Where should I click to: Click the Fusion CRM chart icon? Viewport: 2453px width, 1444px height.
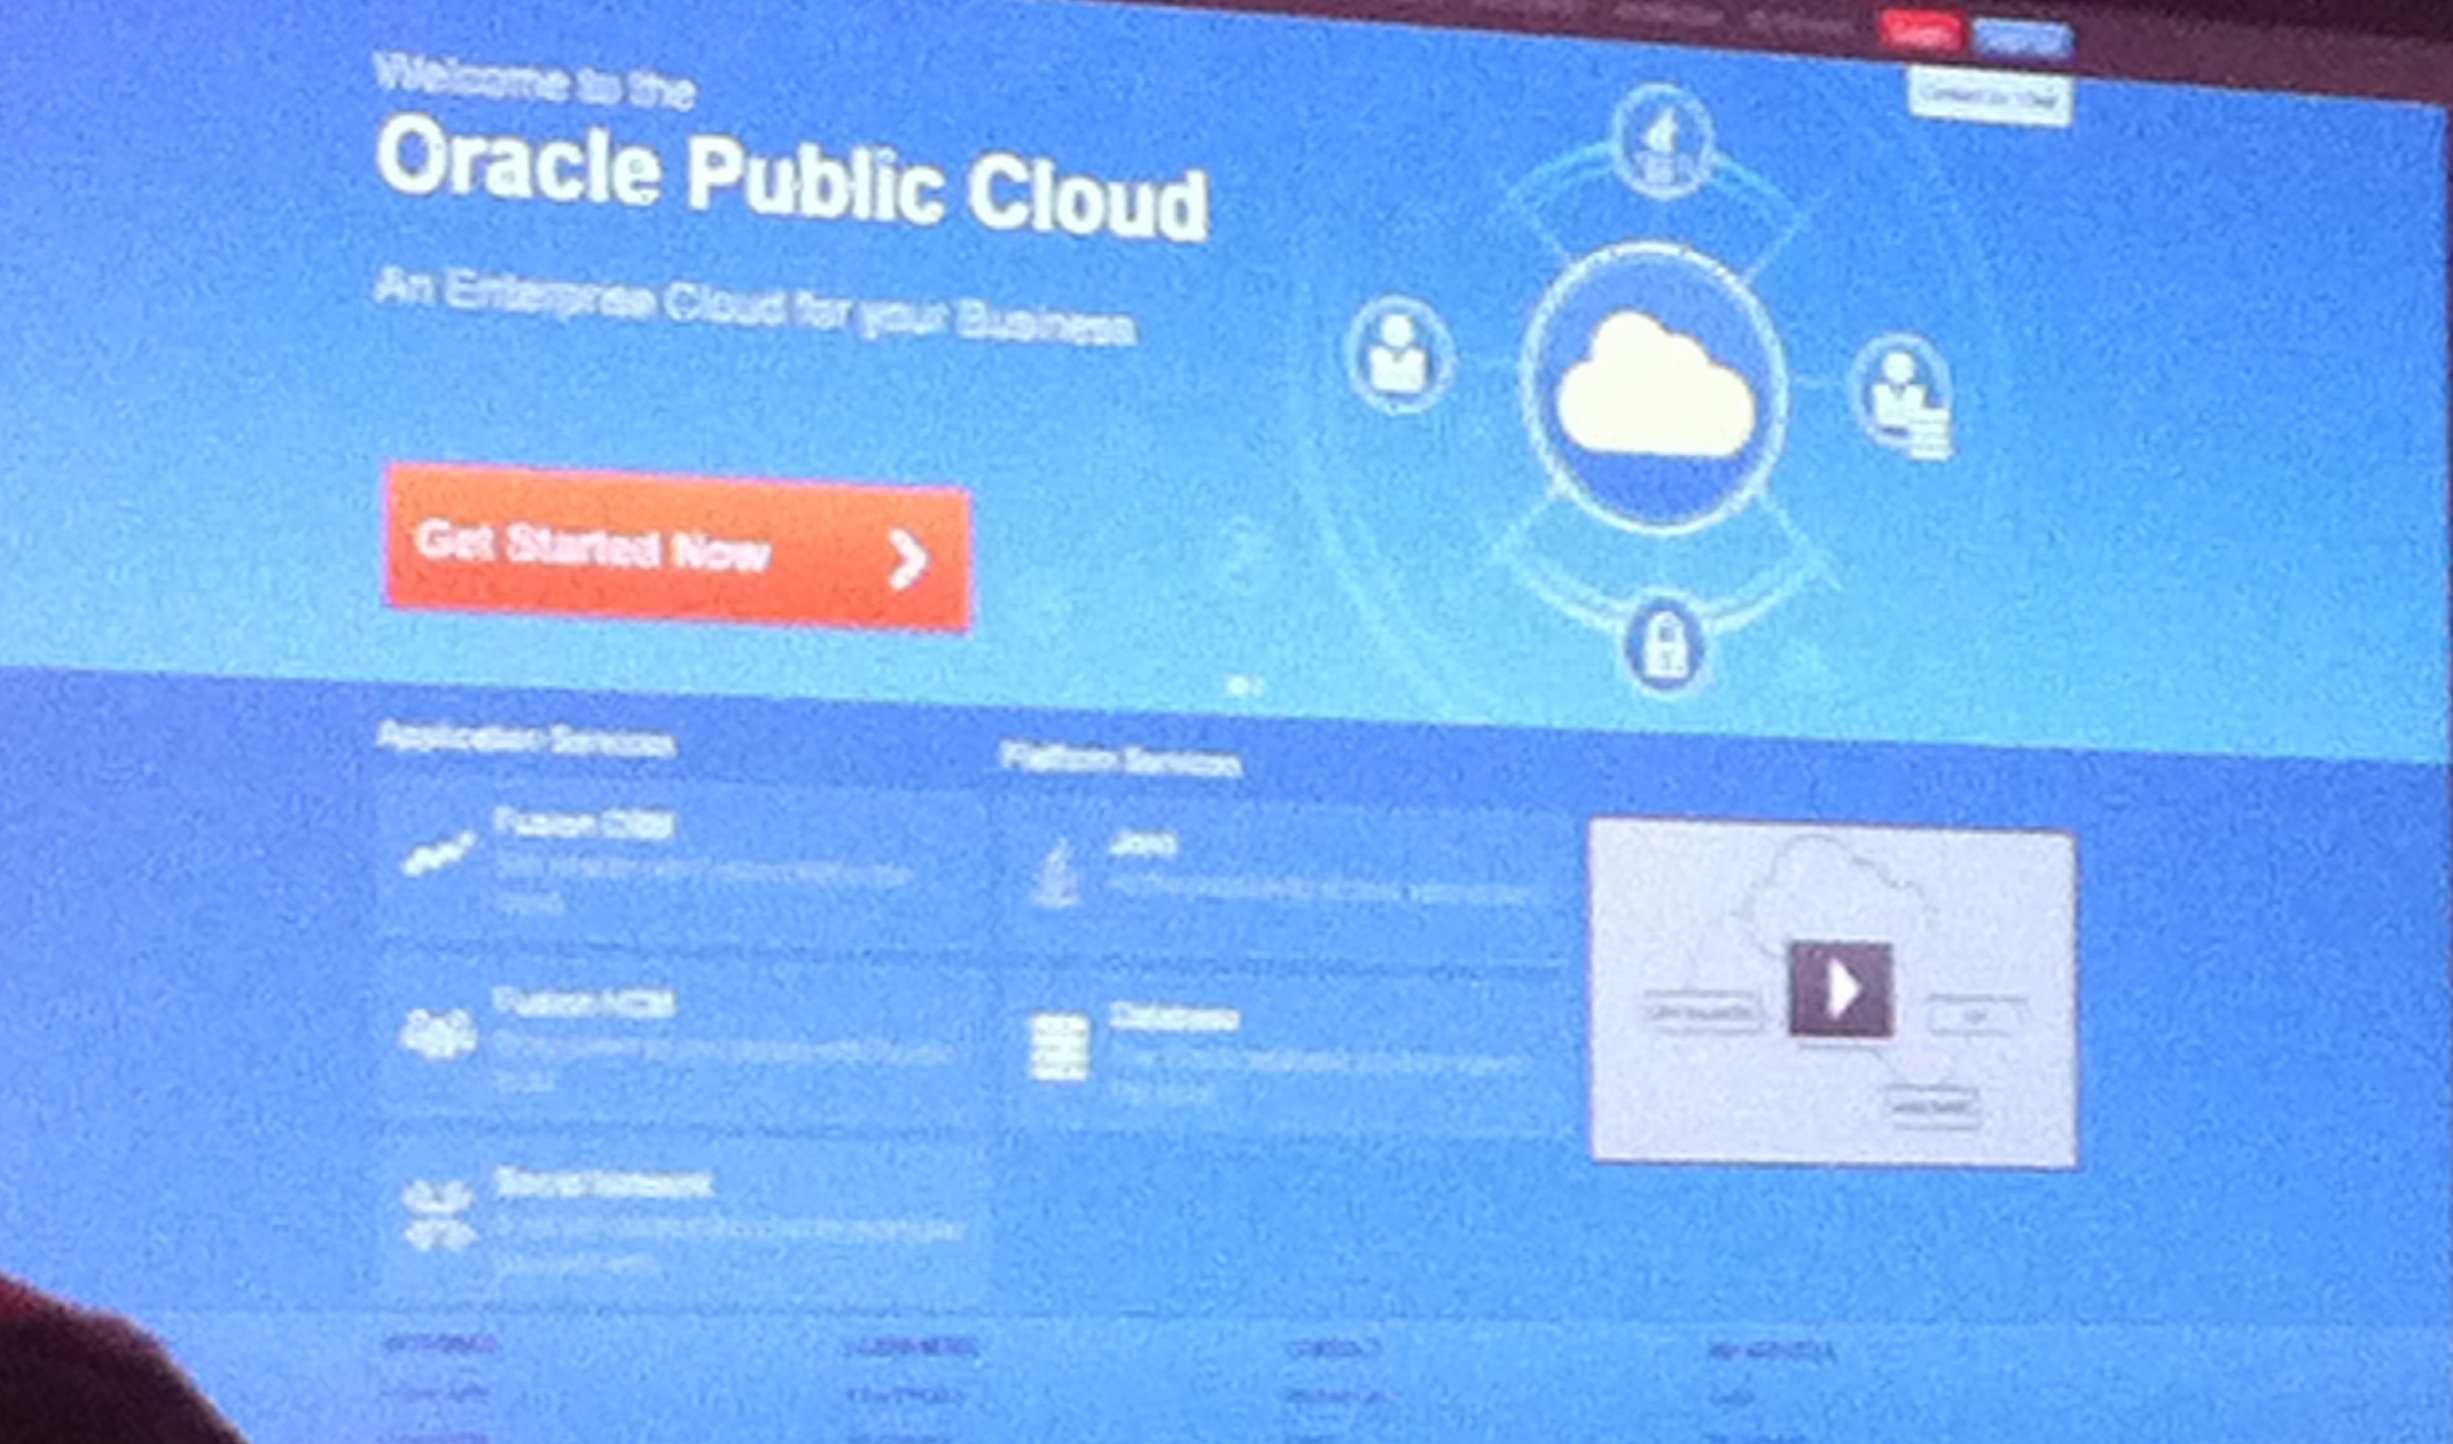[436, 852]
